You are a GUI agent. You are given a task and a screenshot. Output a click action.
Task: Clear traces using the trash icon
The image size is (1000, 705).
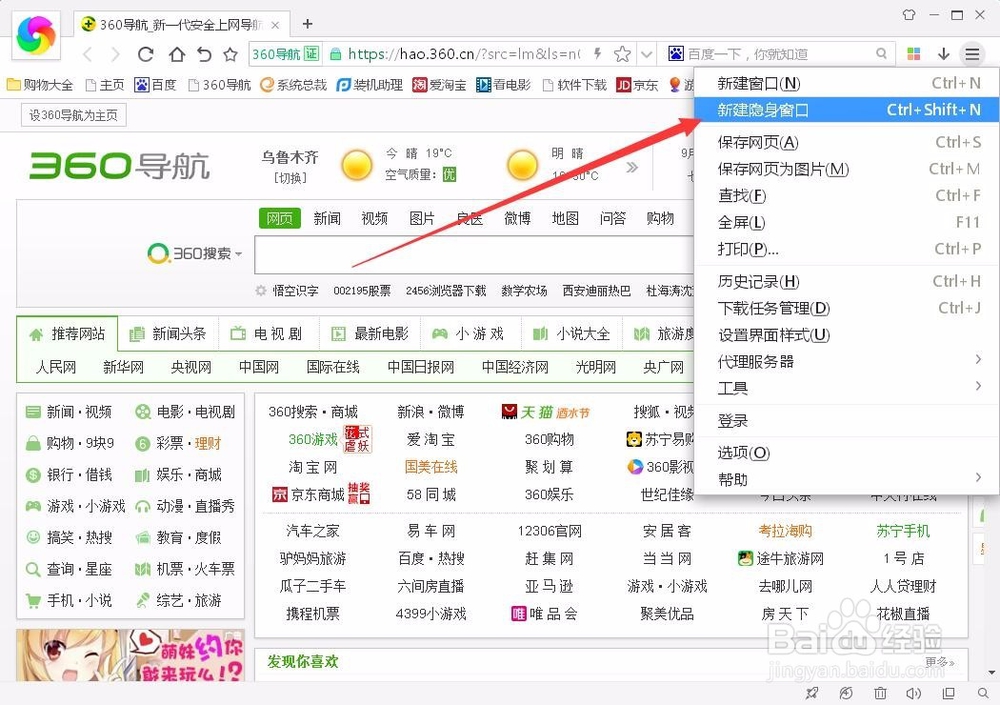880,693
